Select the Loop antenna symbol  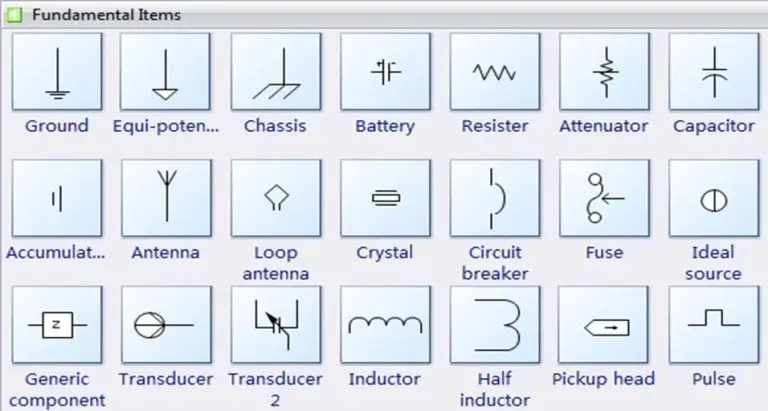(x=276, y=198)
